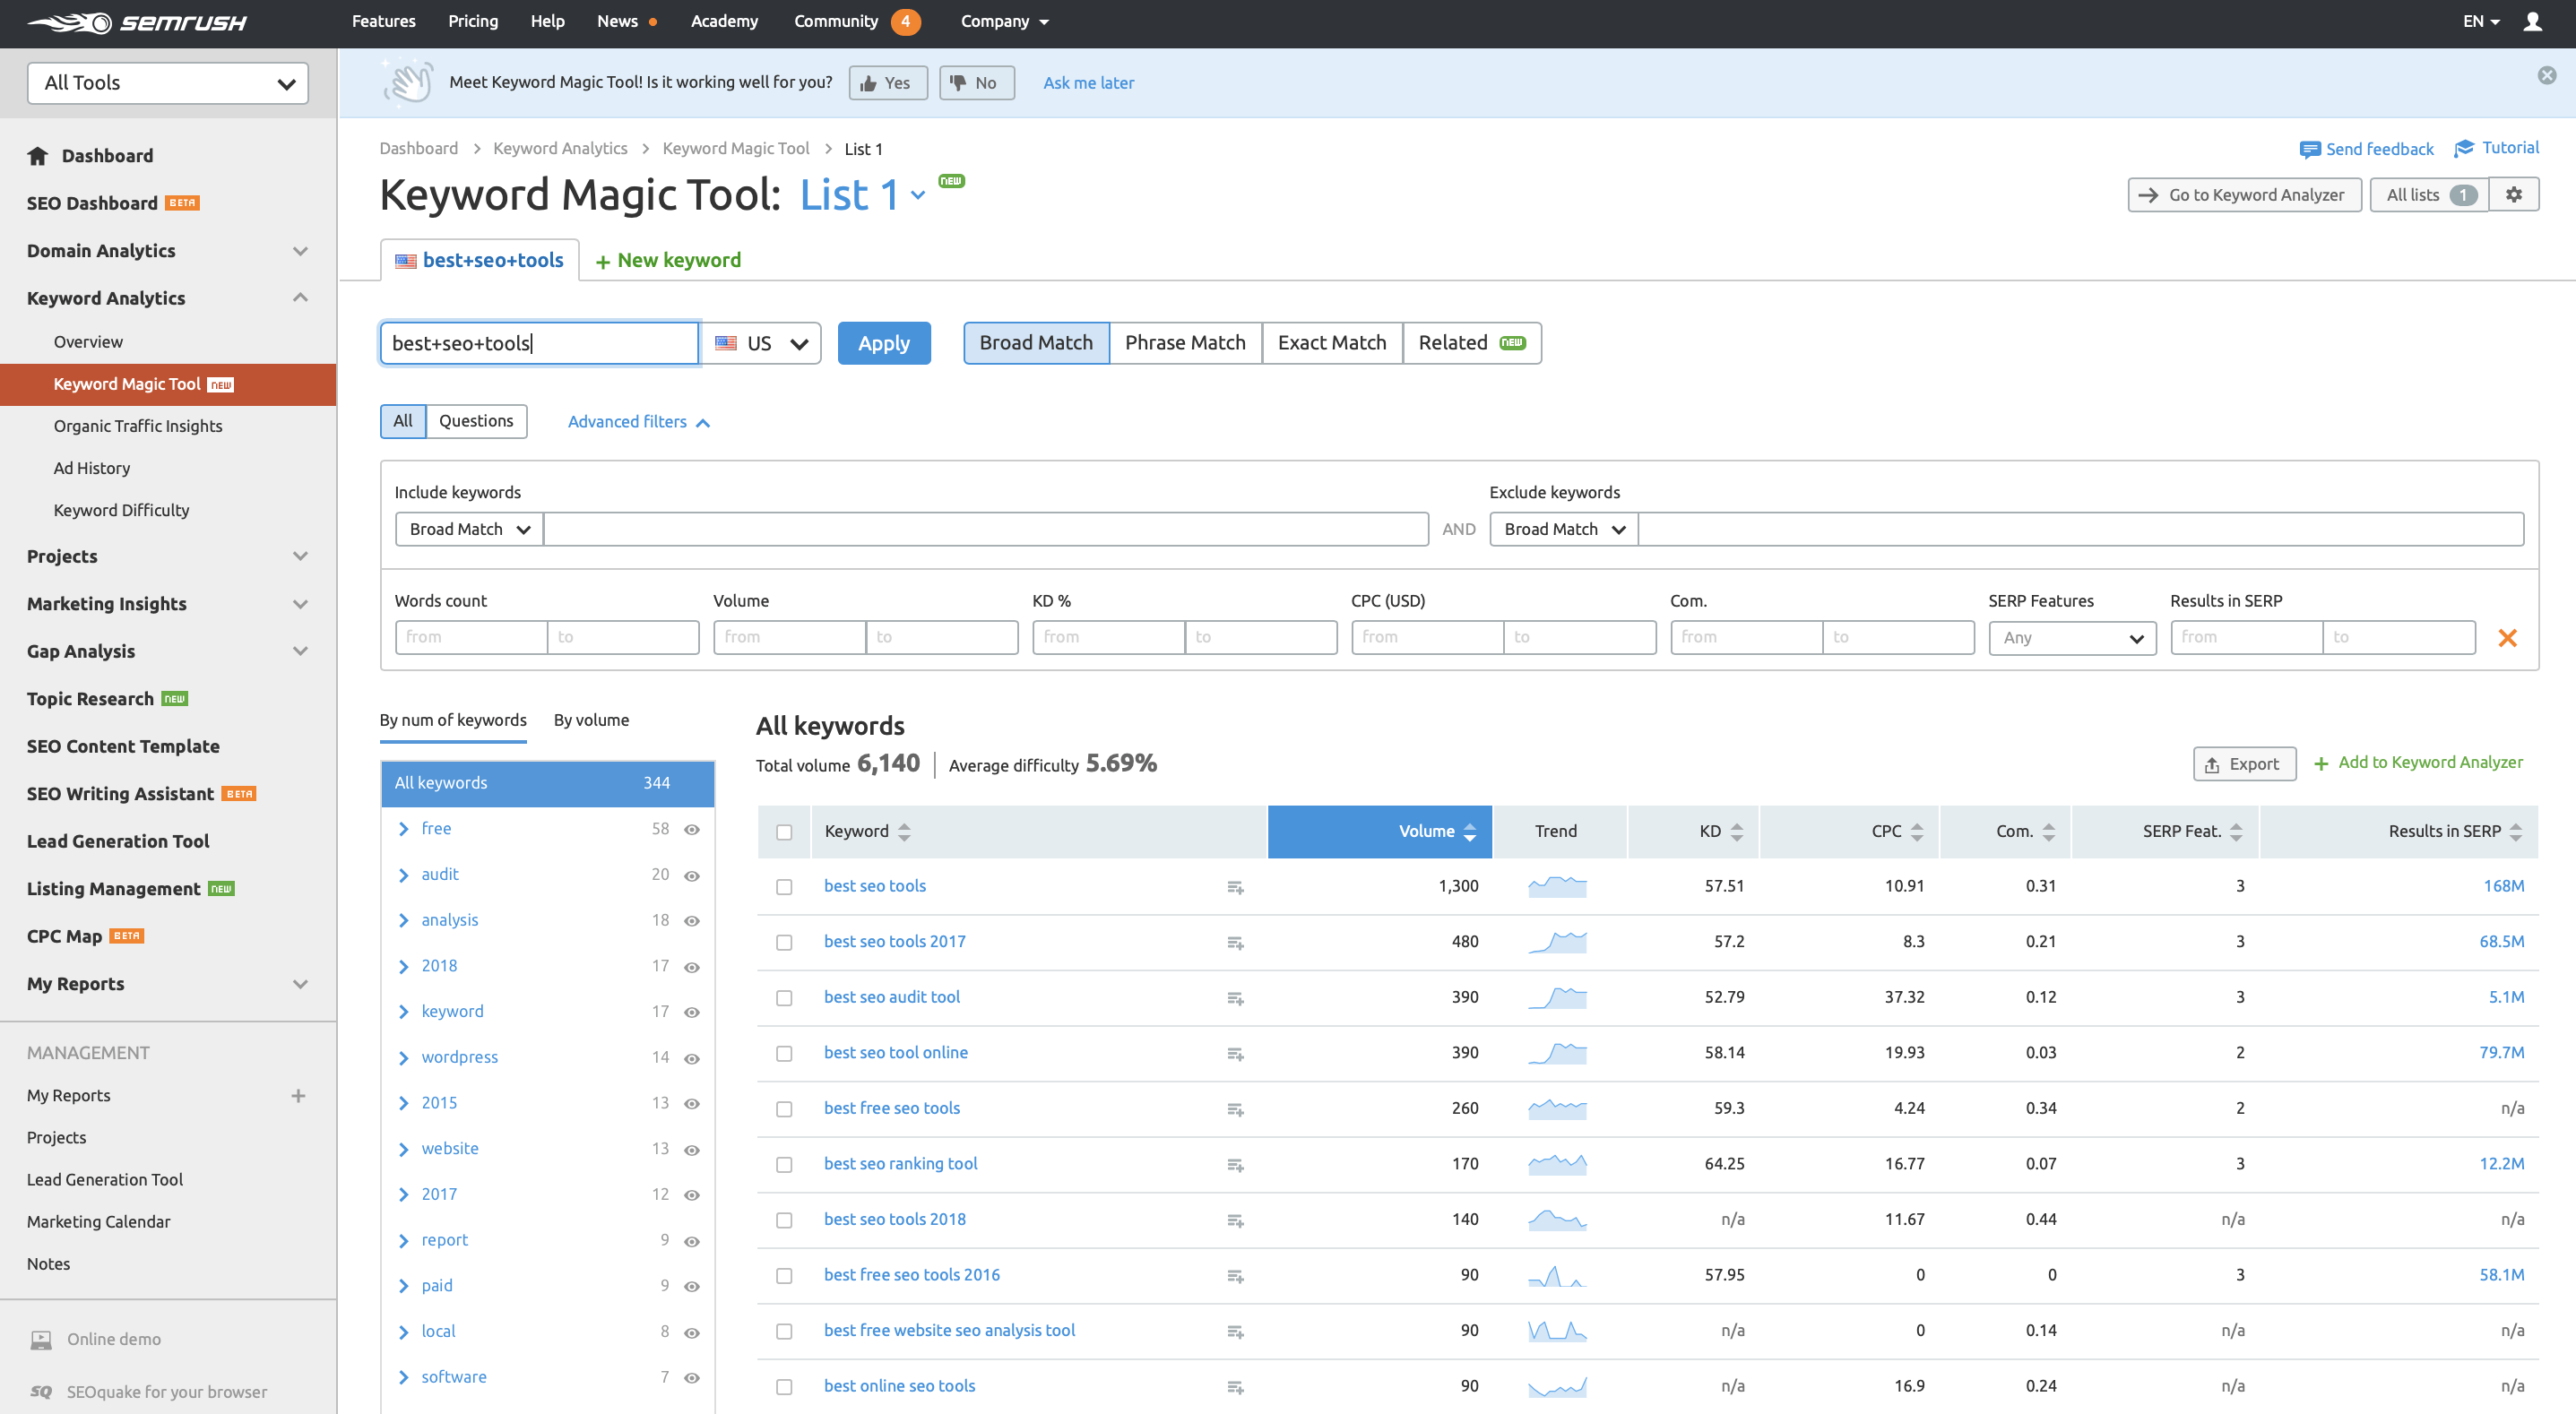Toggle visibility of wordpress keyword group
2576x1414 pixels.
[x=691, y=1058]
